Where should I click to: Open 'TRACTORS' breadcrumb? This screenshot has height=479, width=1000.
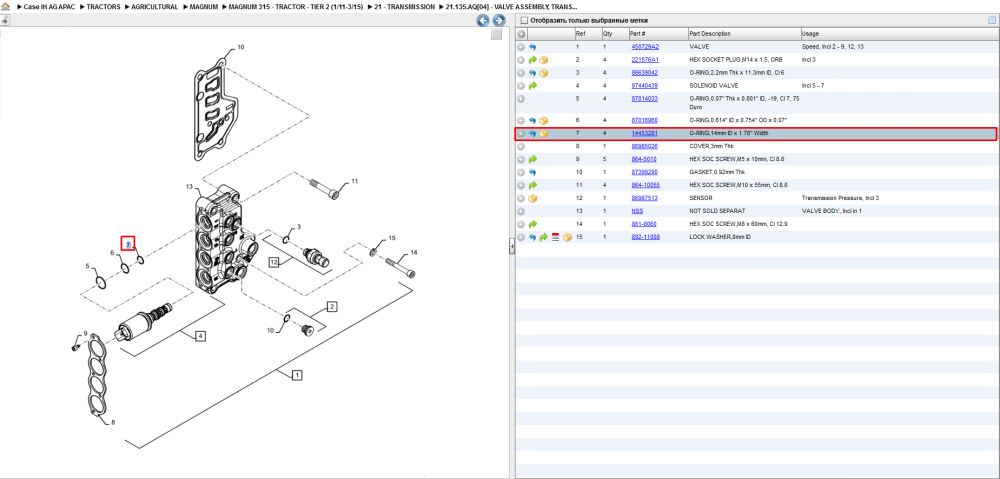[x=103, y=6]
